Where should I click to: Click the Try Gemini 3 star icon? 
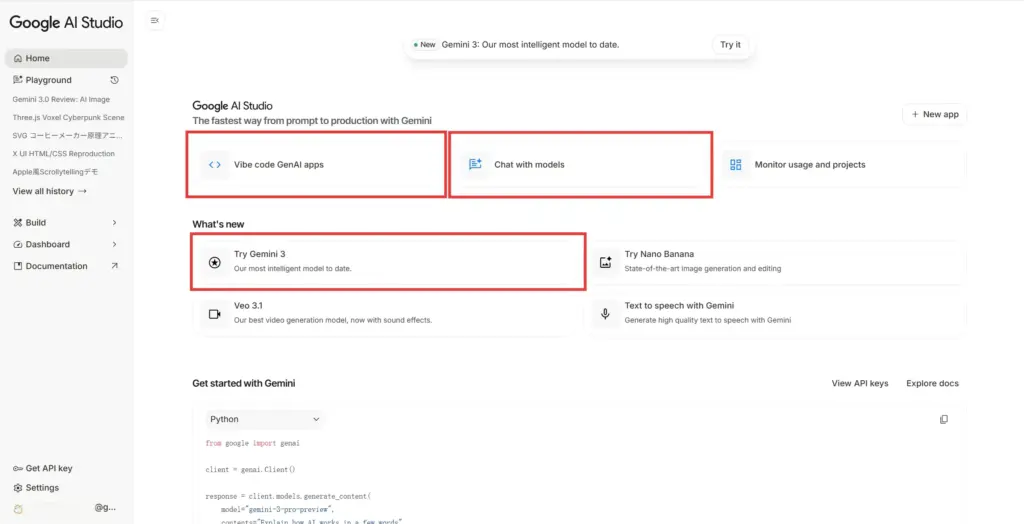click(x=214, y=262)
